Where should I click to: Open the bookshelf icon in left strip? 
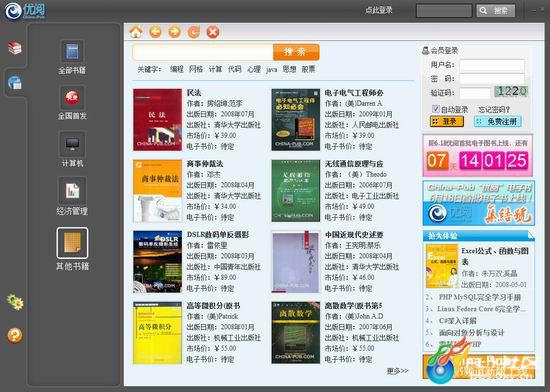click(x=15, y=48)
